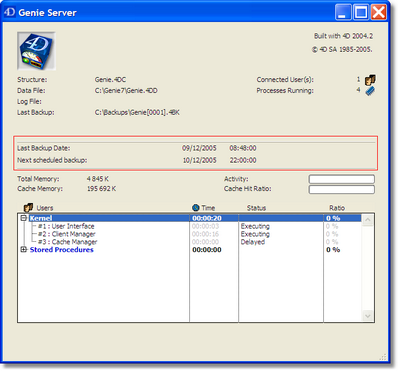Click Total Memory value 4 845 K
The height and width of the screenshot is (371, 398).
coord(98,179)
